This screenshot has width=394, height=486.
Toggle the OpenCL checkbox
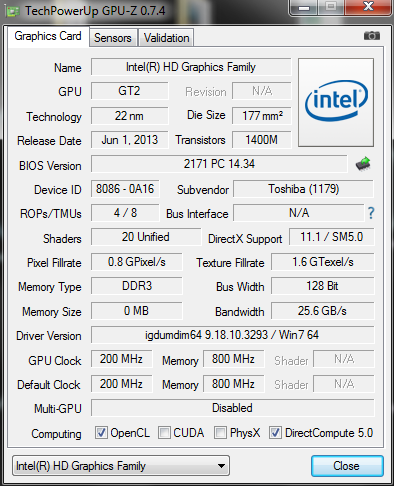[x=101, y=433]
